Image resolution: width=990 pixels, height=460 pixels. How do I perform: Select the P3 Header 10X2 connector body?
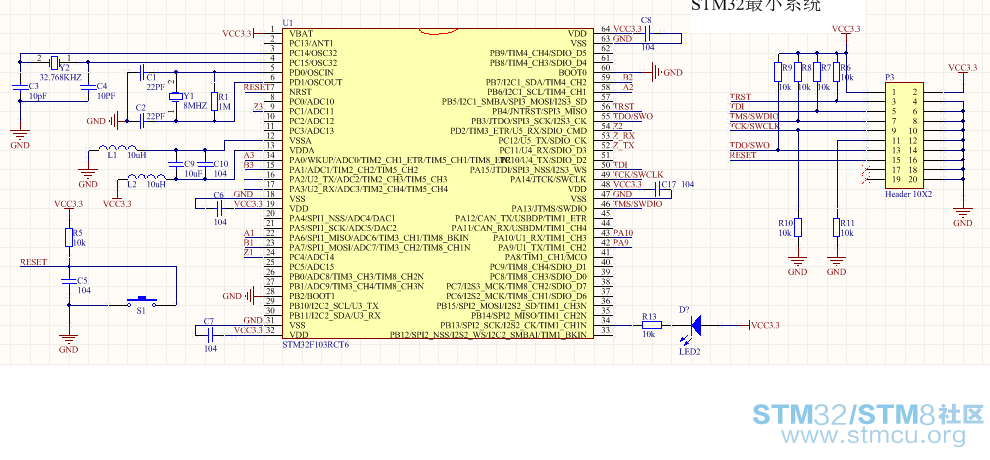point(904,135)
